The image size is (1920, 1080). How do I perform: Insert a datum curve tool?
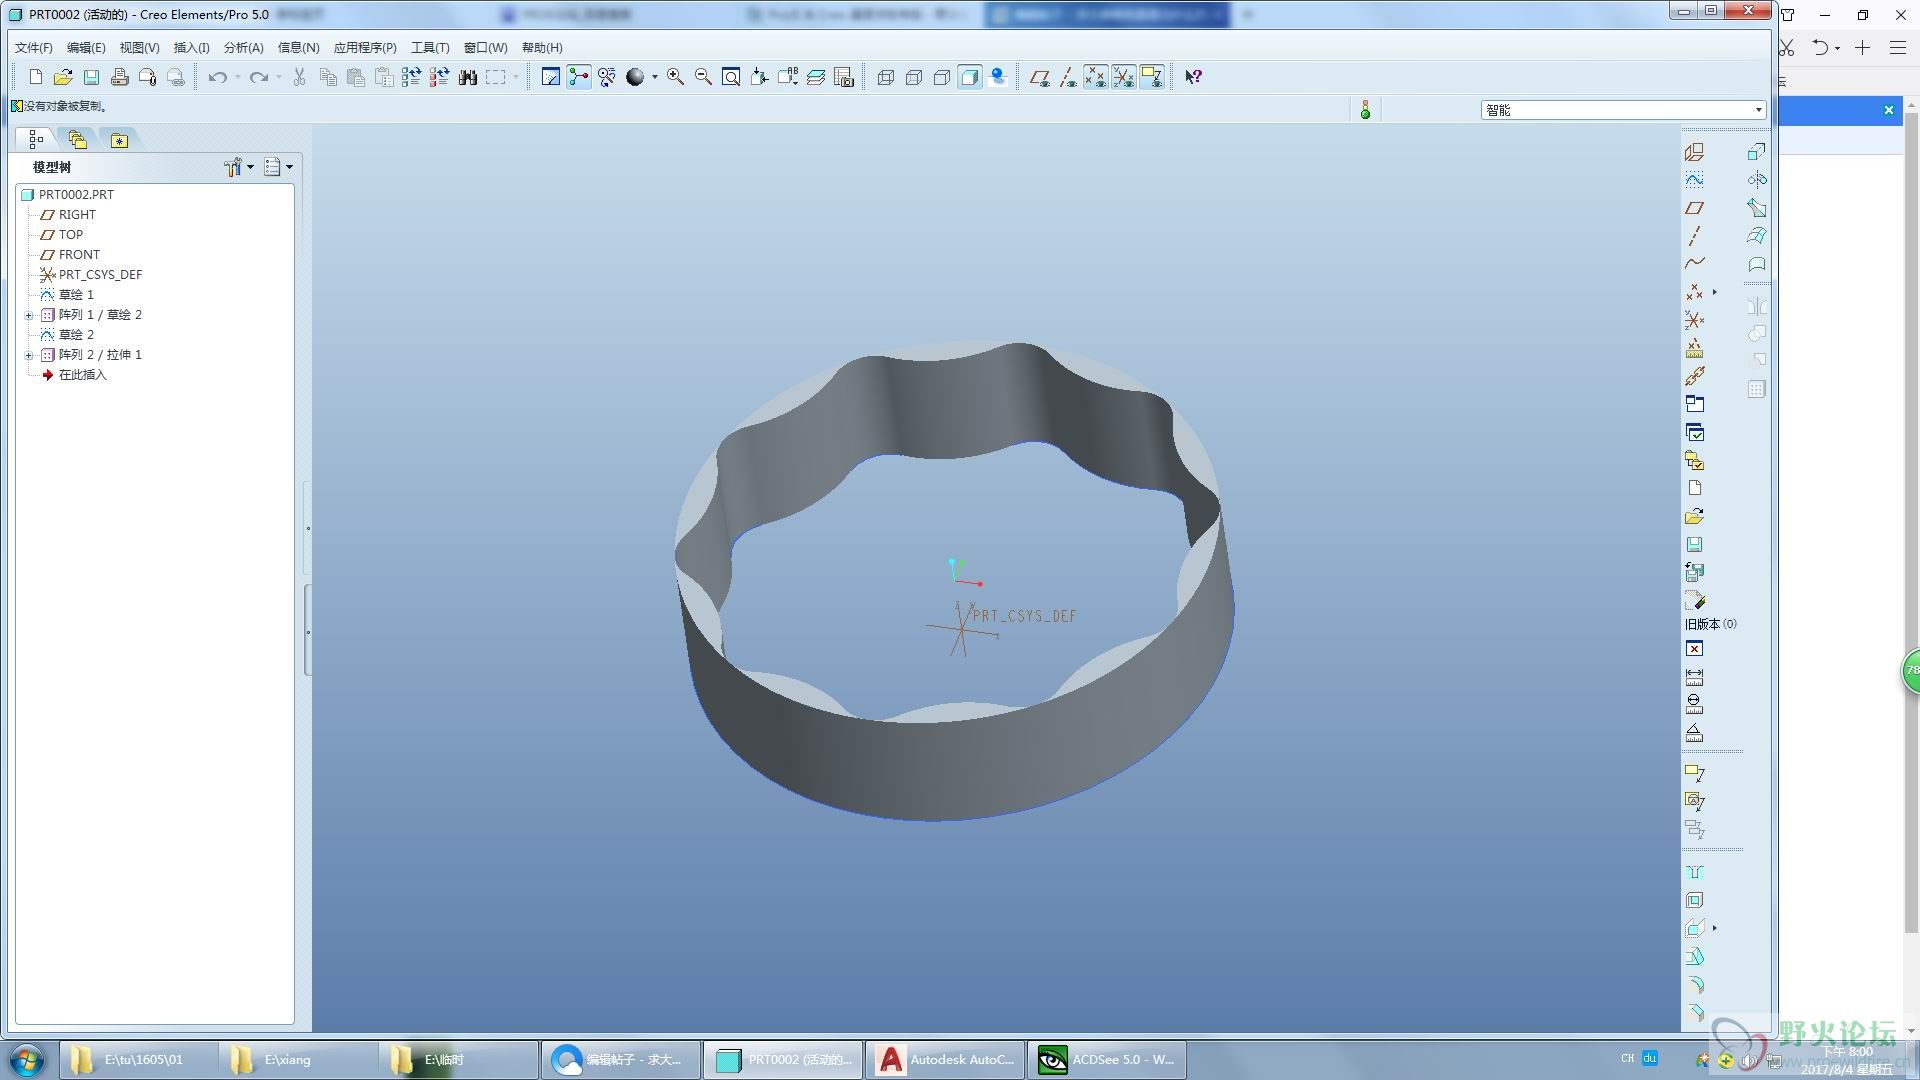(1694, 263)
